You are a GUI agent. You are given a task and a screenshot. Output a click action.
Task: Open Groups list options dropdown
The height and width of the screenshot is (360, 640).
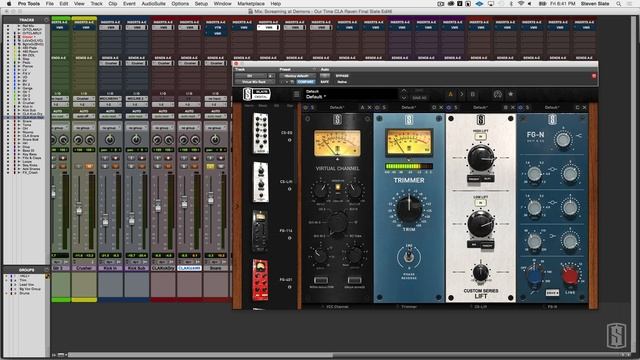click(x=46, y=270)
